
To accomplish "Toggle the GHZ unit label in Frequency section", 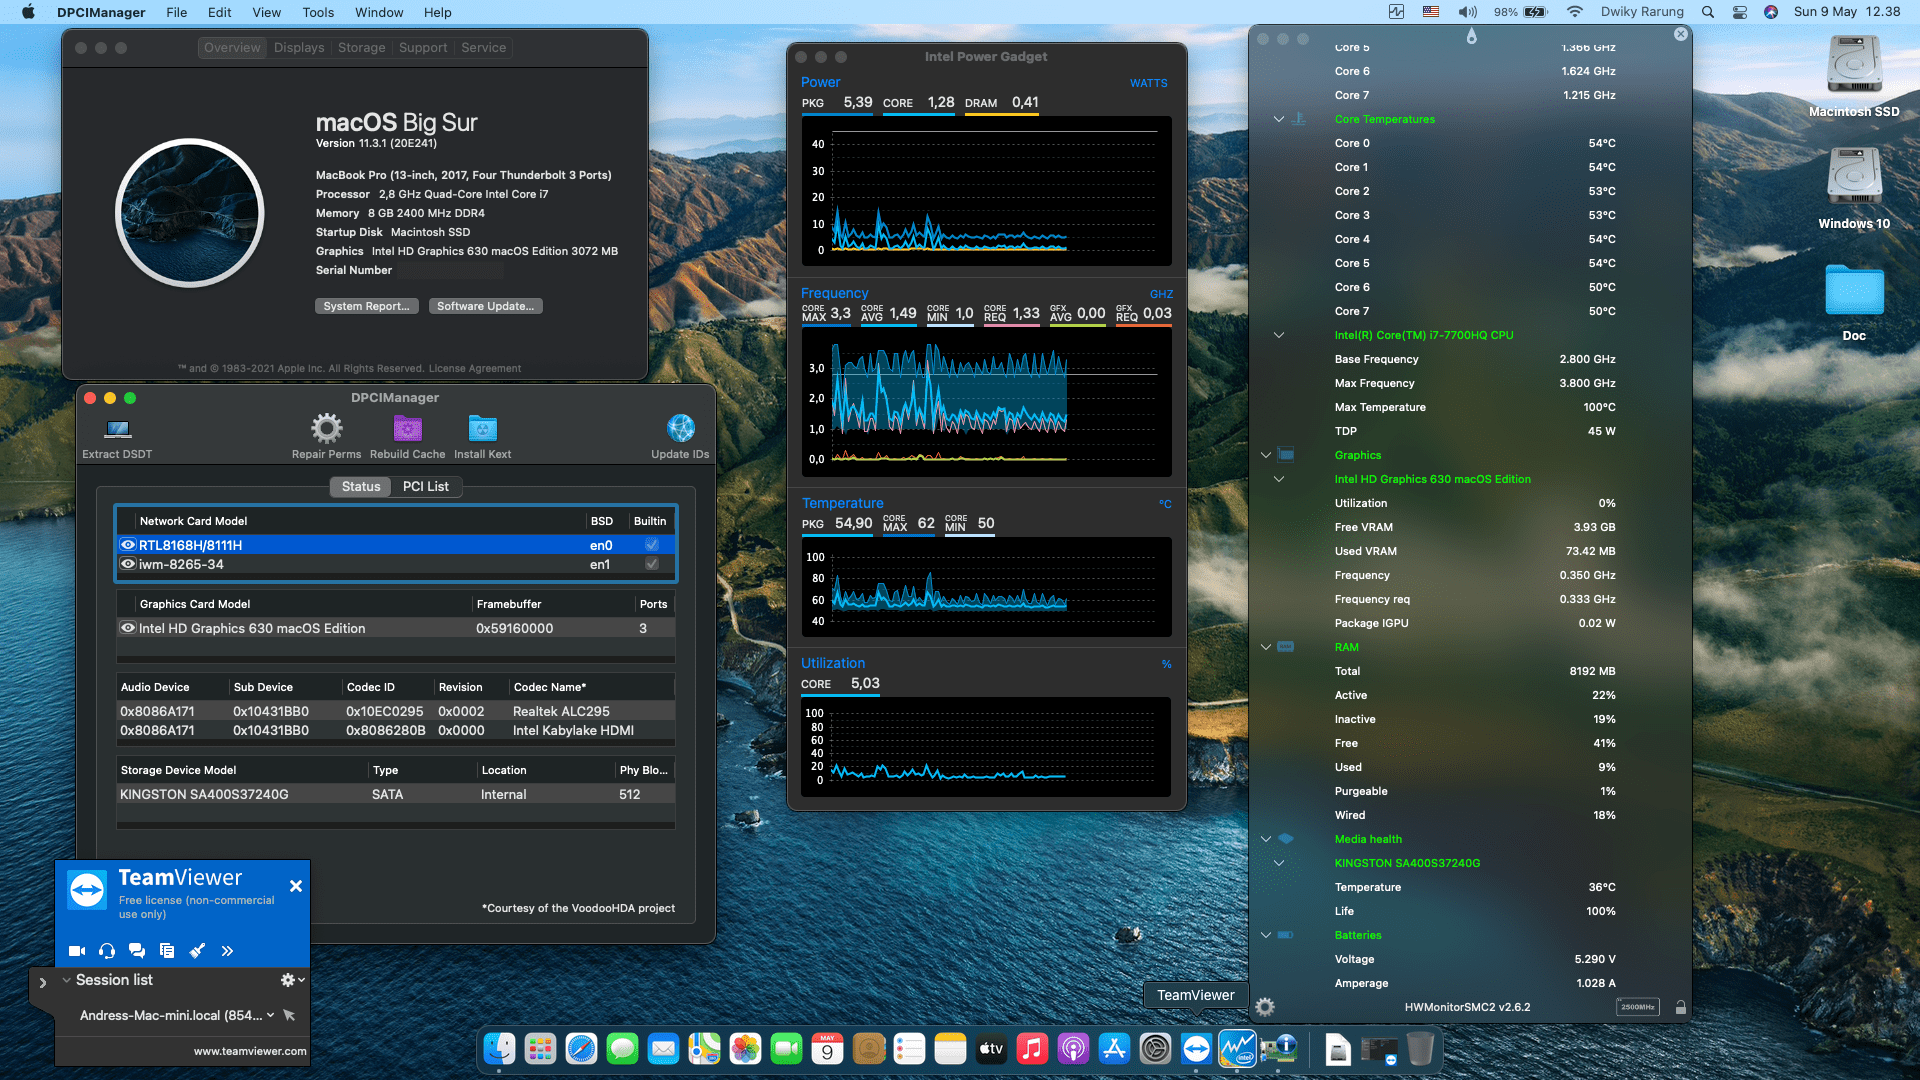I will coord(1161,294).
